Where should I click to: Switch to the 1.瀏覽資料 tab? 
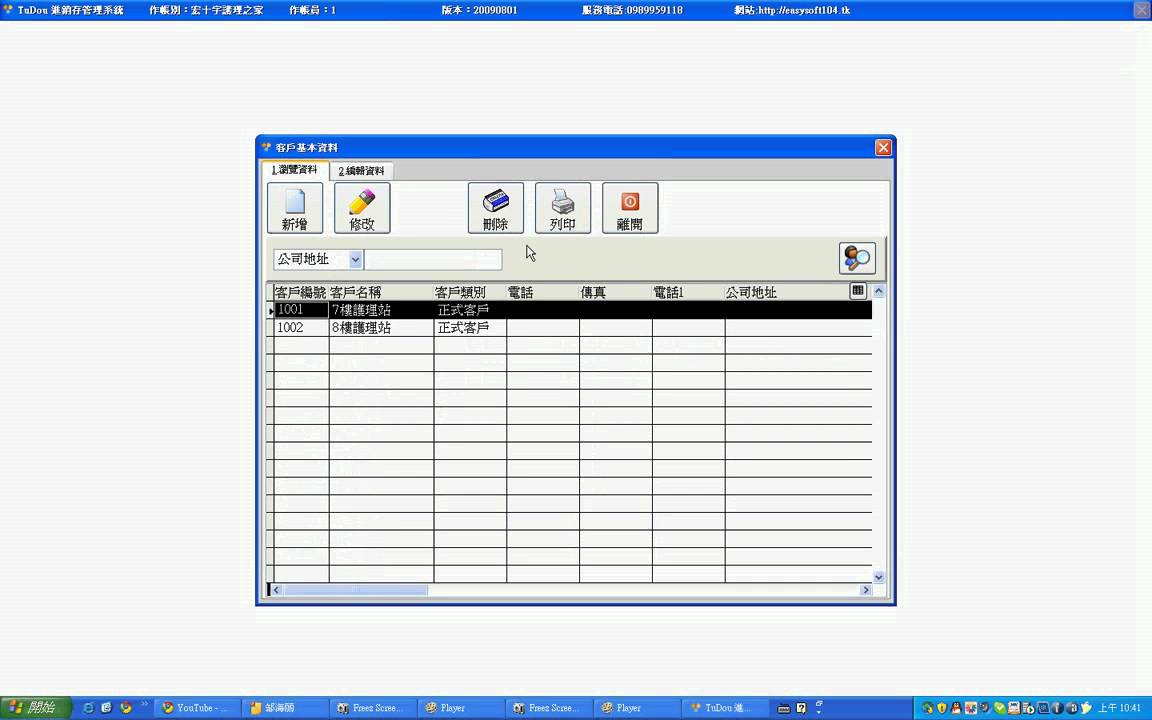pos(295,170)
